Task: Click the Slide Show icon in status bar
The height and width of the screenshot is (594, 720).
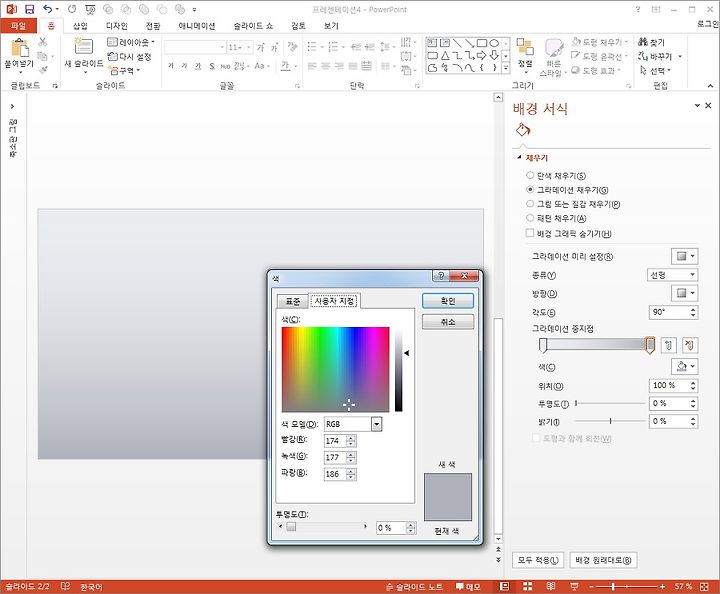Action: (x=574, y=586)
